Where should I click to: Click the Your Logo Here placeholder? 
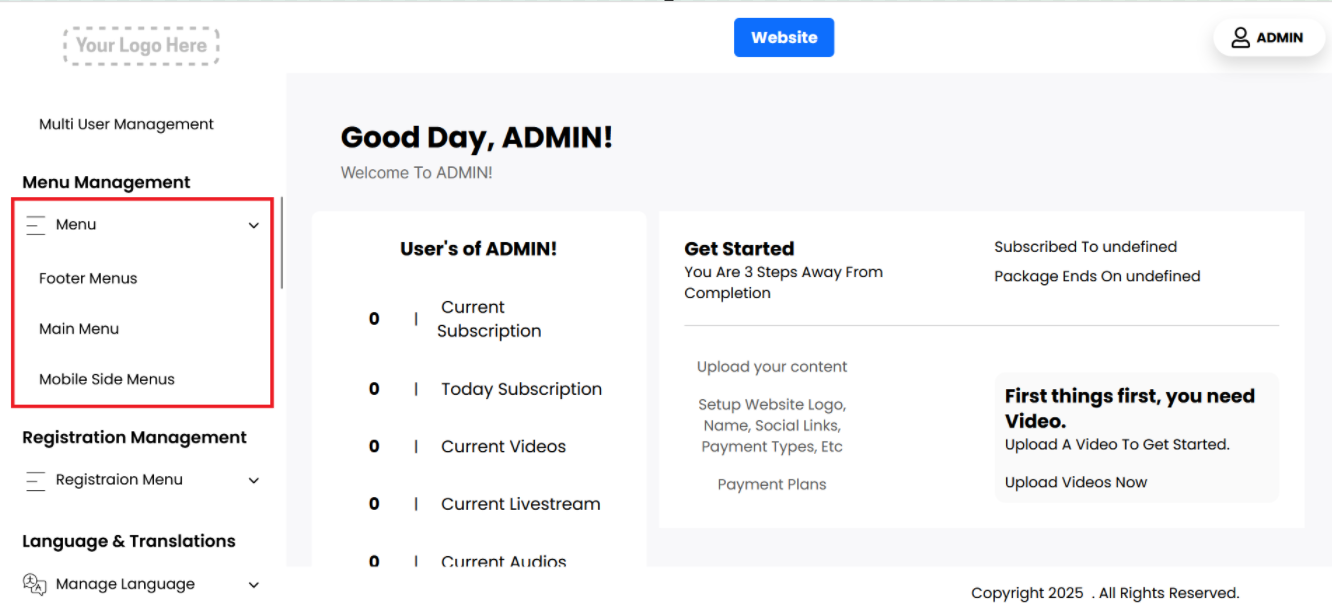coord(141,46)
